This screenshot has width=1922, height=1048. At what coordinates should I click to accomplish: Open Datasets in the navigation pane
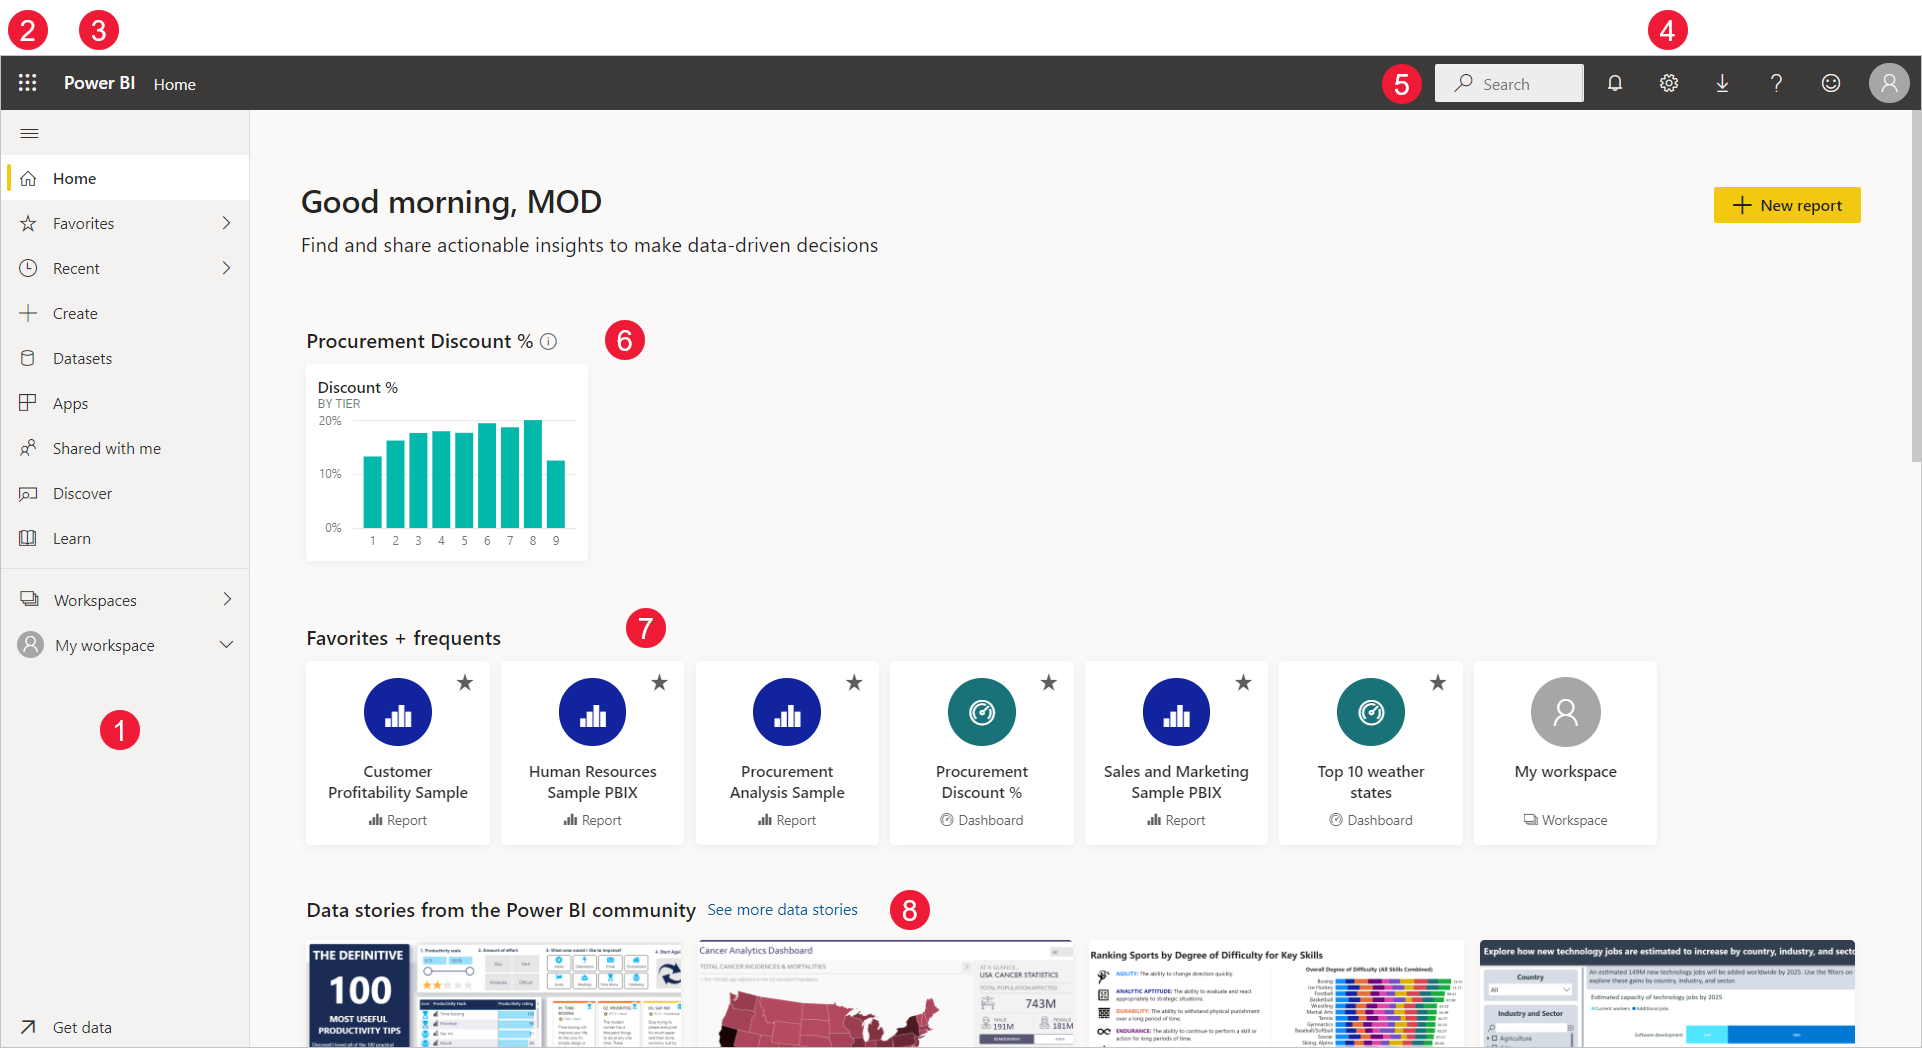pyautogui.click(x=126, y=358)
